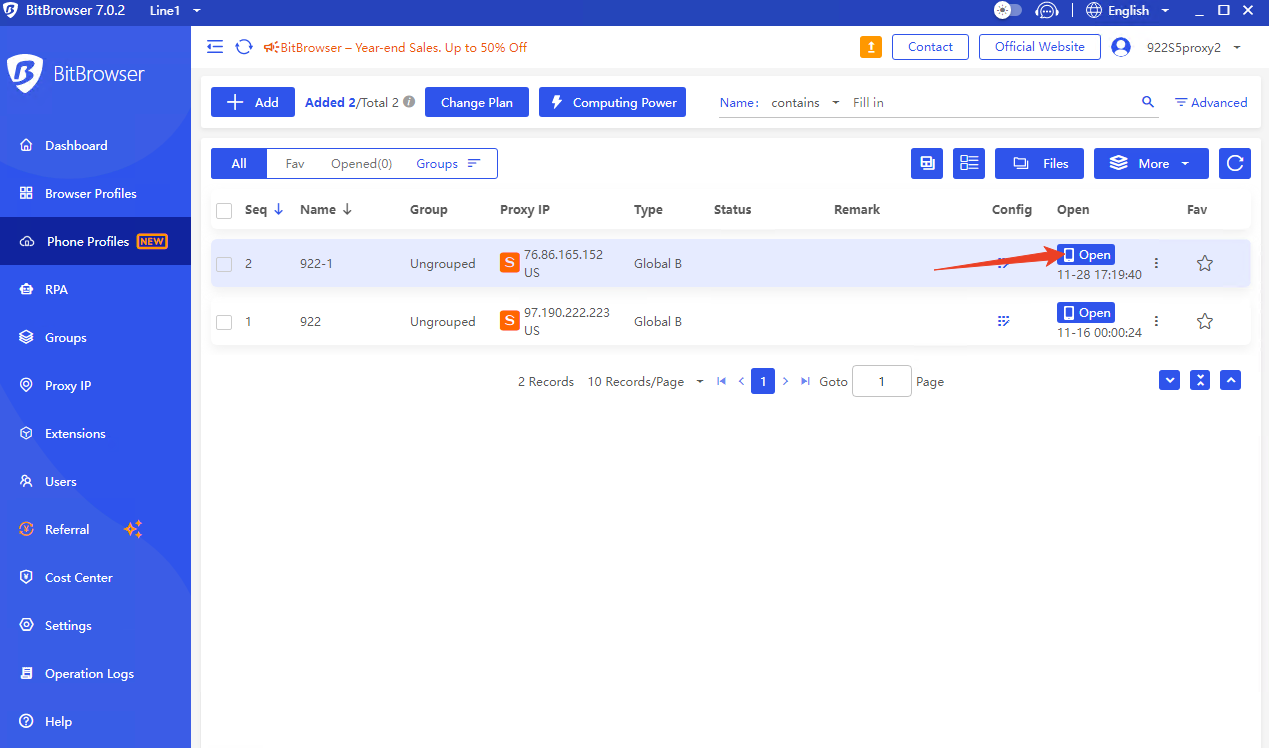Open the Official Website link
The width and height of the screenshot is (1269, 748).
[x=1040, y=47]
